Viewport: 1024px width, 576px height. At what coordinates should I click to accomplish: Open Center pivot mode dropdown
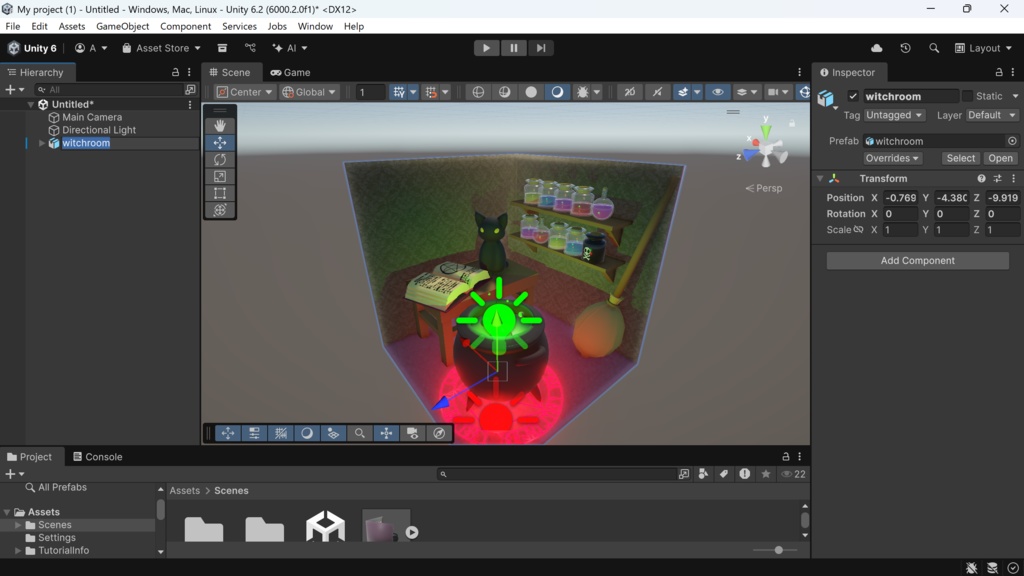pyautogui.click(x=245, y=92)
